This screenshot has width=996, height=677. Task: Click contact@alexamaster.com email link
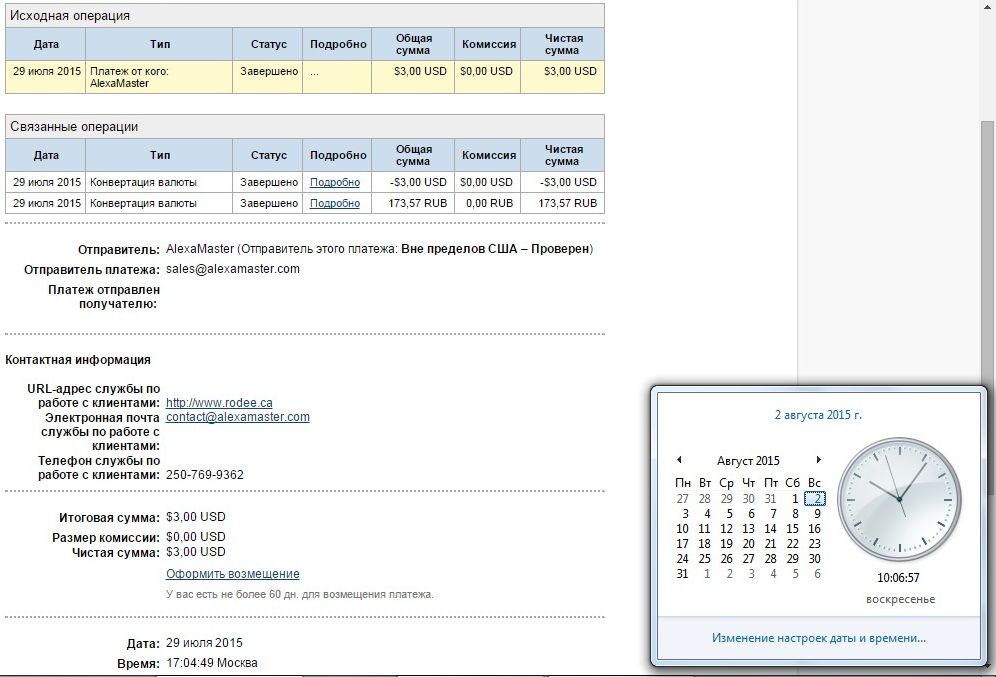(238, 417)
